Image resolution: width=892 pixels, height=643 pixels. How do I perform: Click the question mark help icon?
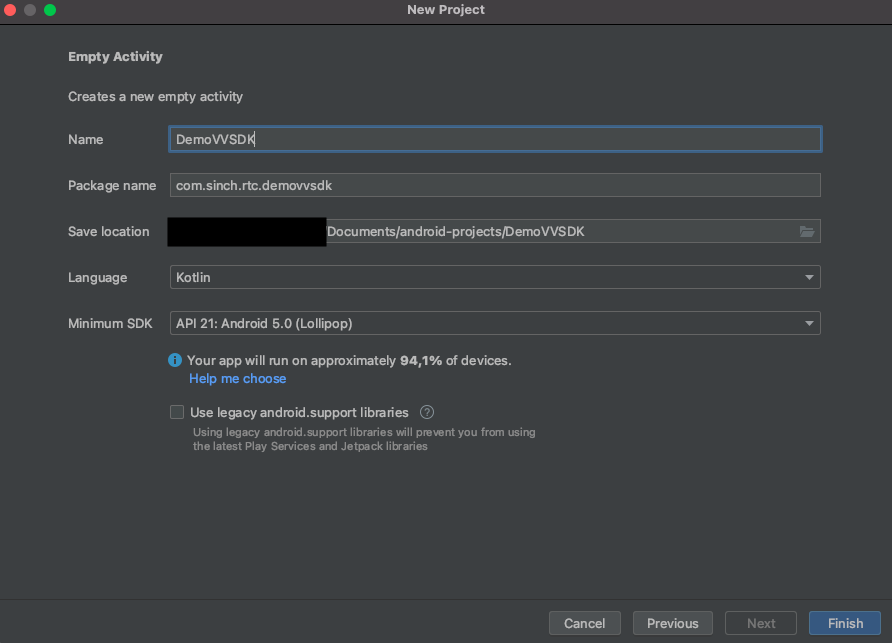click(x=427, y=412)
